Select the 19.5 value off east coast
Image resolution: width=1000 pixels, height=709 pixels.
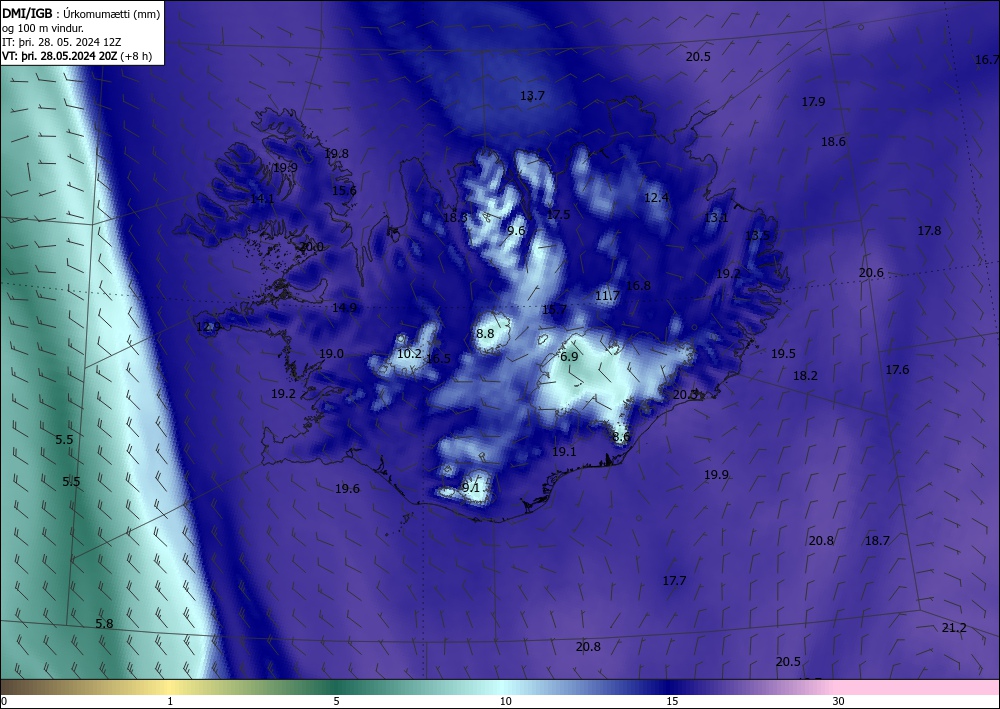783,354
